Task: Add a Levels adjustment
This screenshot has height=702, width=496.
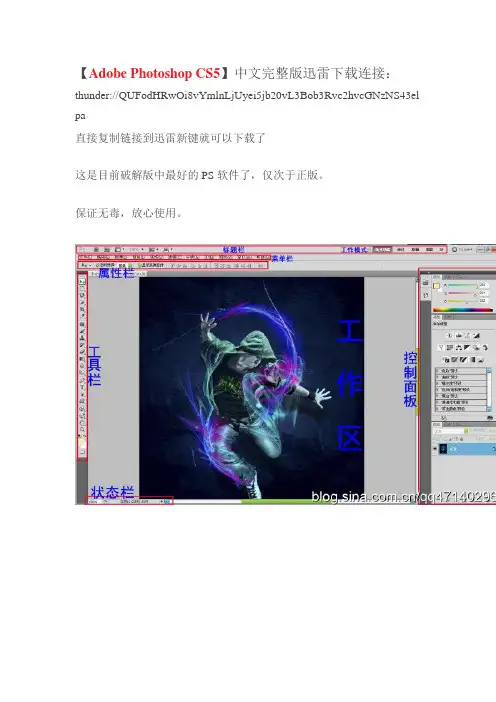Action: tap(458, 335)
